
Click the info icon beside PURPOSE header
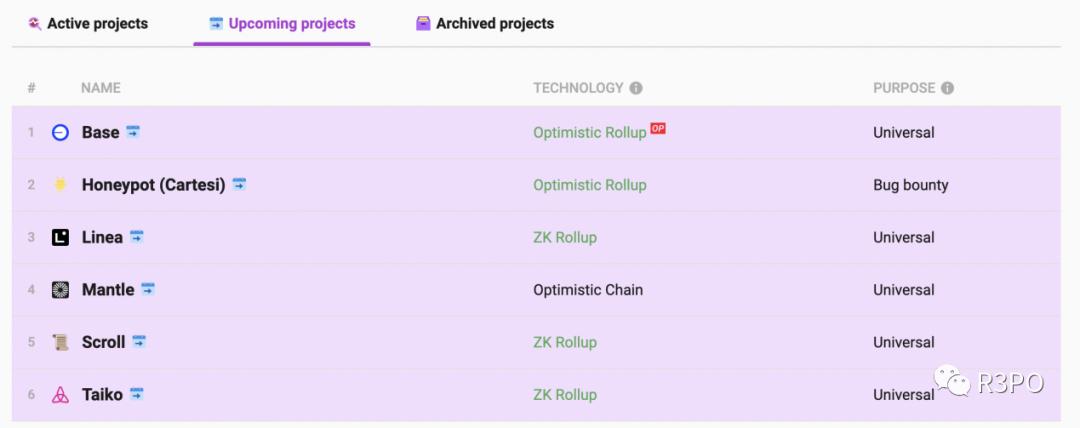(x=947, y=88)
